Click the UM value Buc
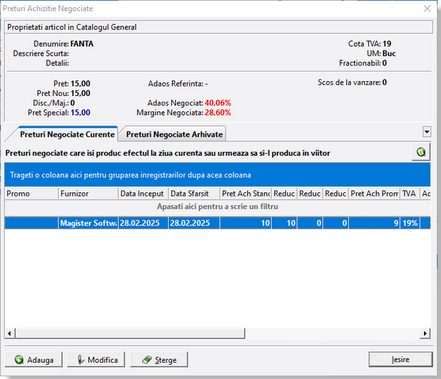This screenshot has width=441, height=379. (x=389, y=53)
